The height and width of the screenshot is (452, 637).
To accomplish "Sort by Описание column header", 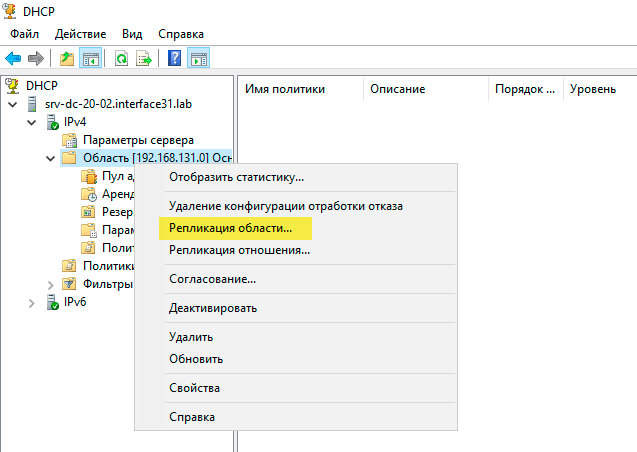I will [426, 89].
